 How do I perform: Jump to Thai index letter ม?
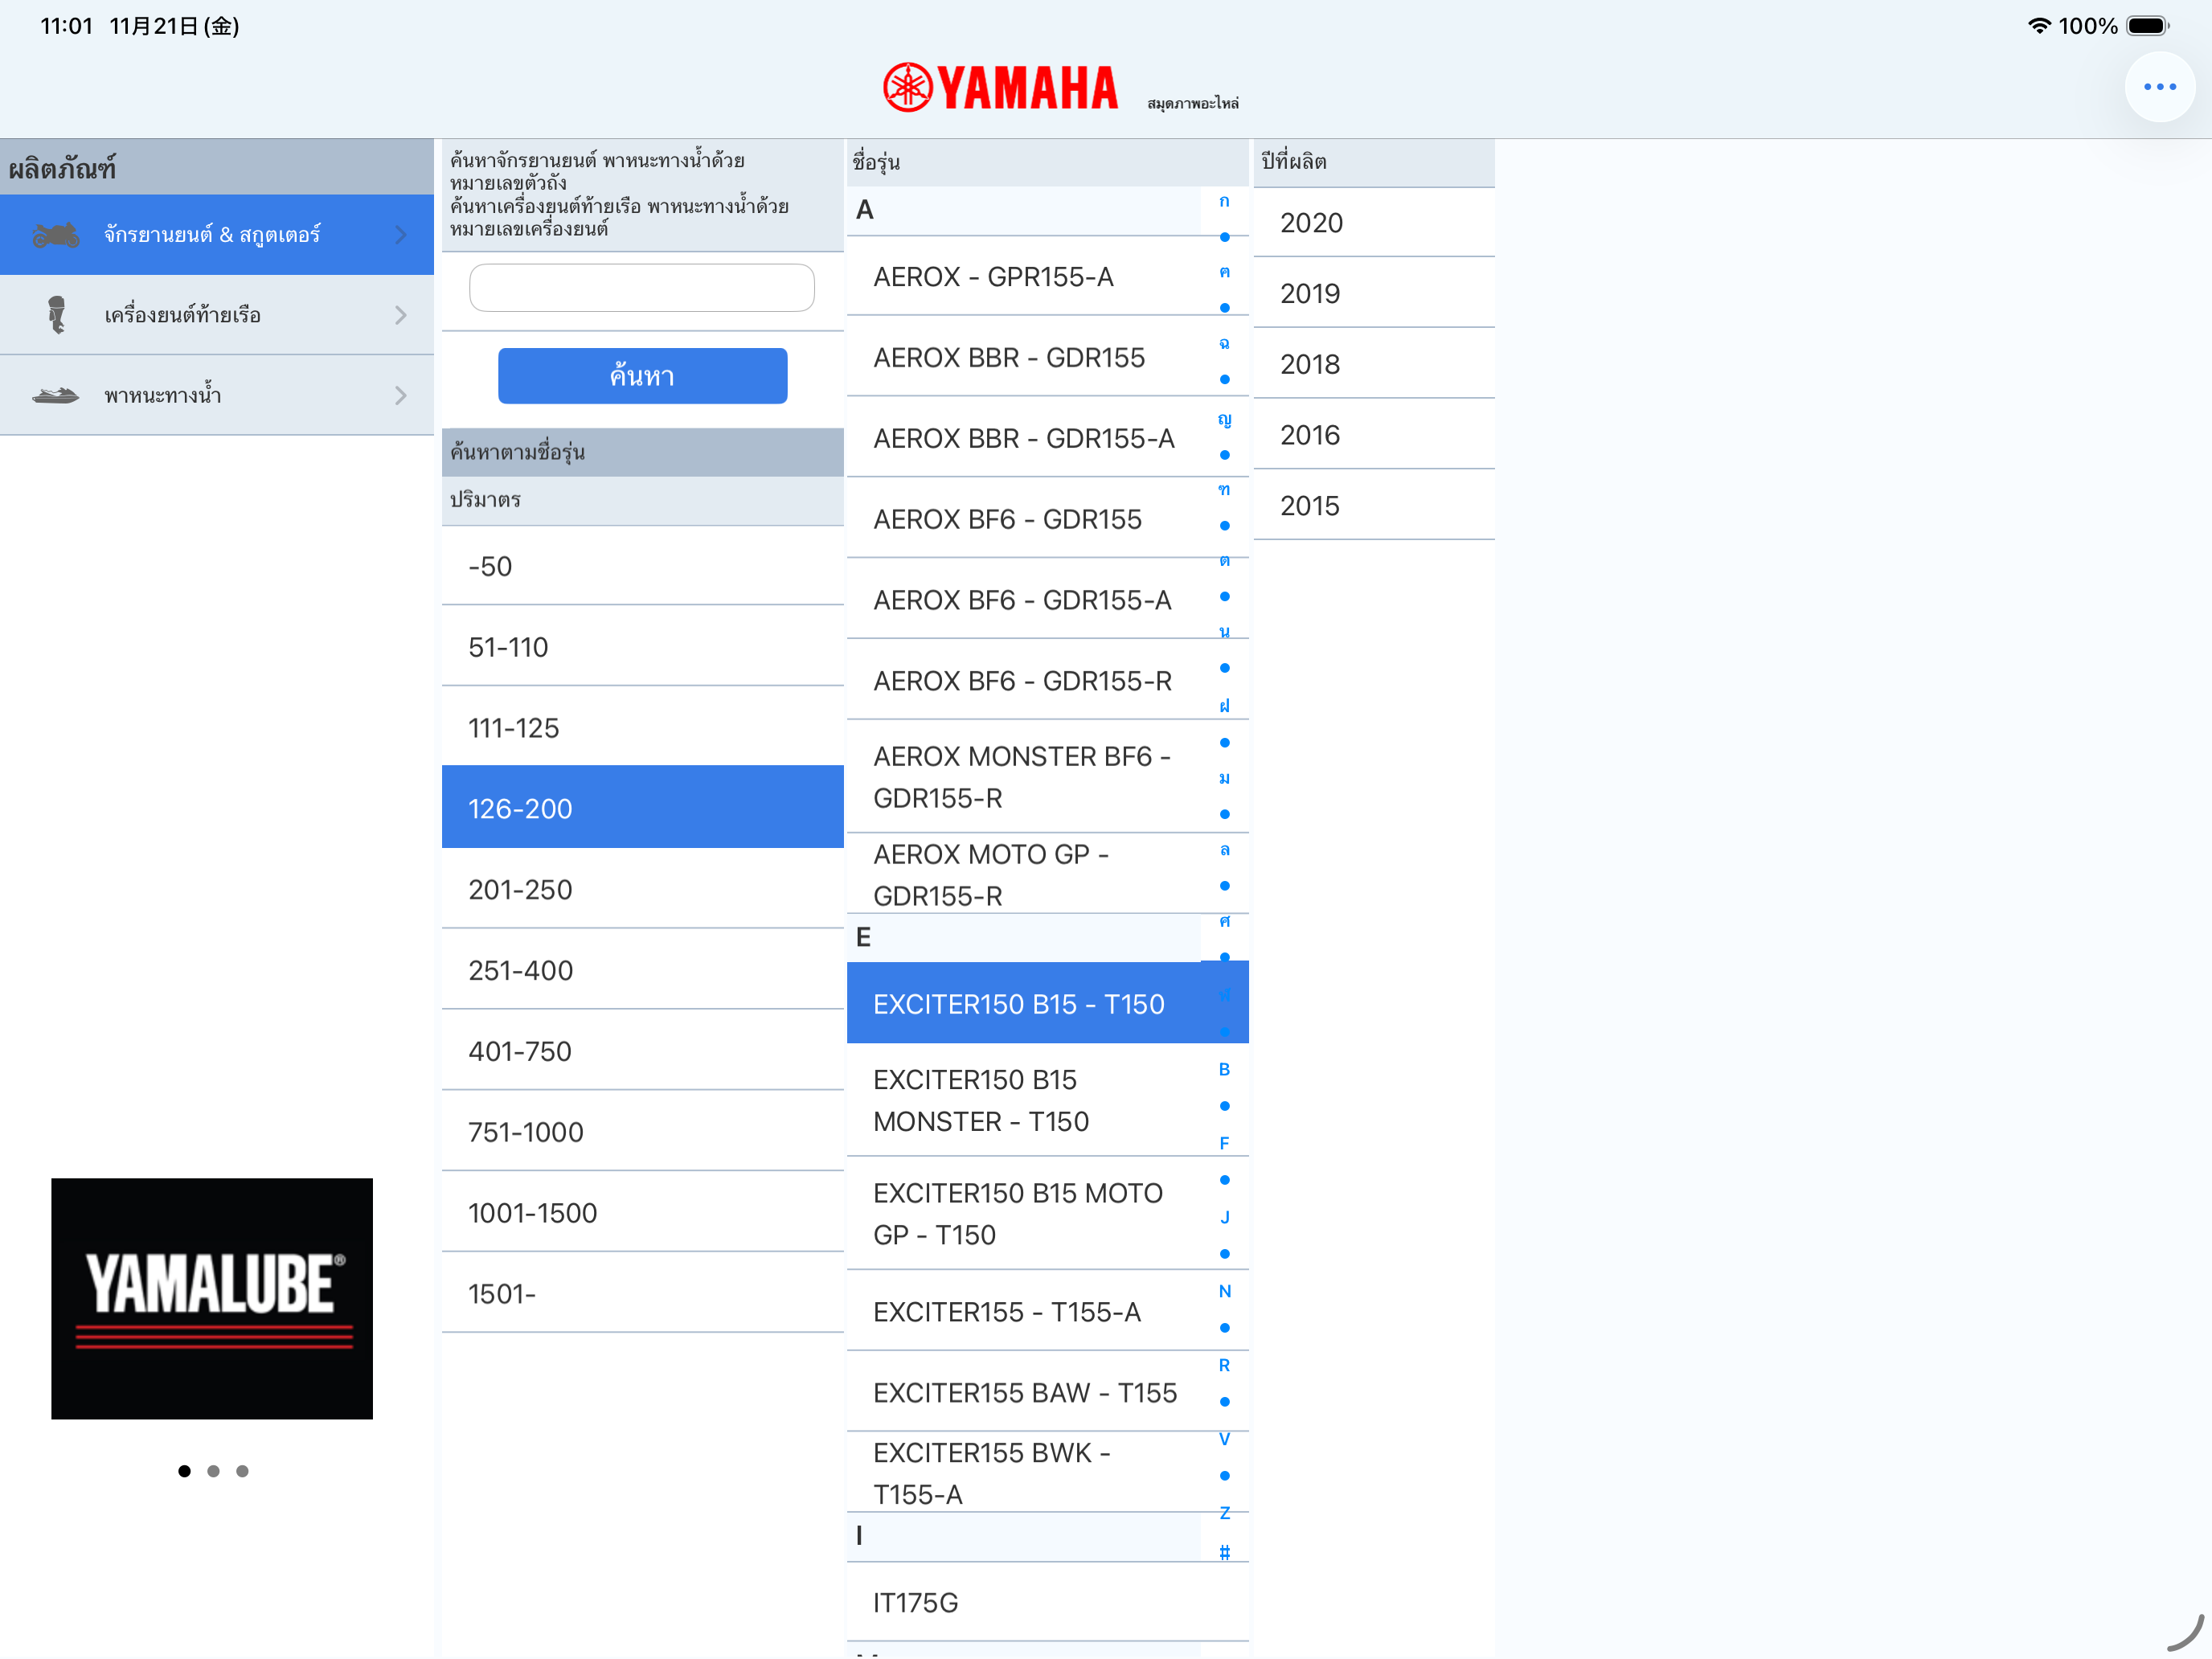1224,778
